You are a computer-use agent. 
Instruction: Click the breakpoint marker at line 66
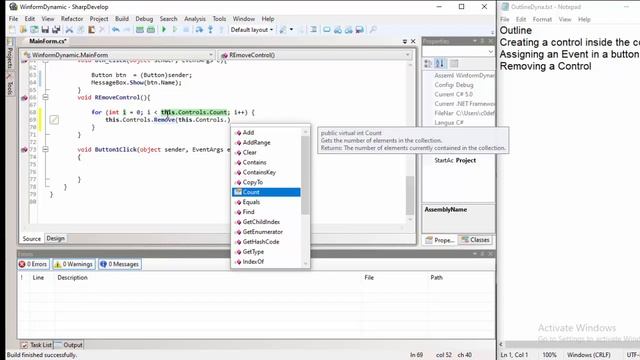[24, 98]
